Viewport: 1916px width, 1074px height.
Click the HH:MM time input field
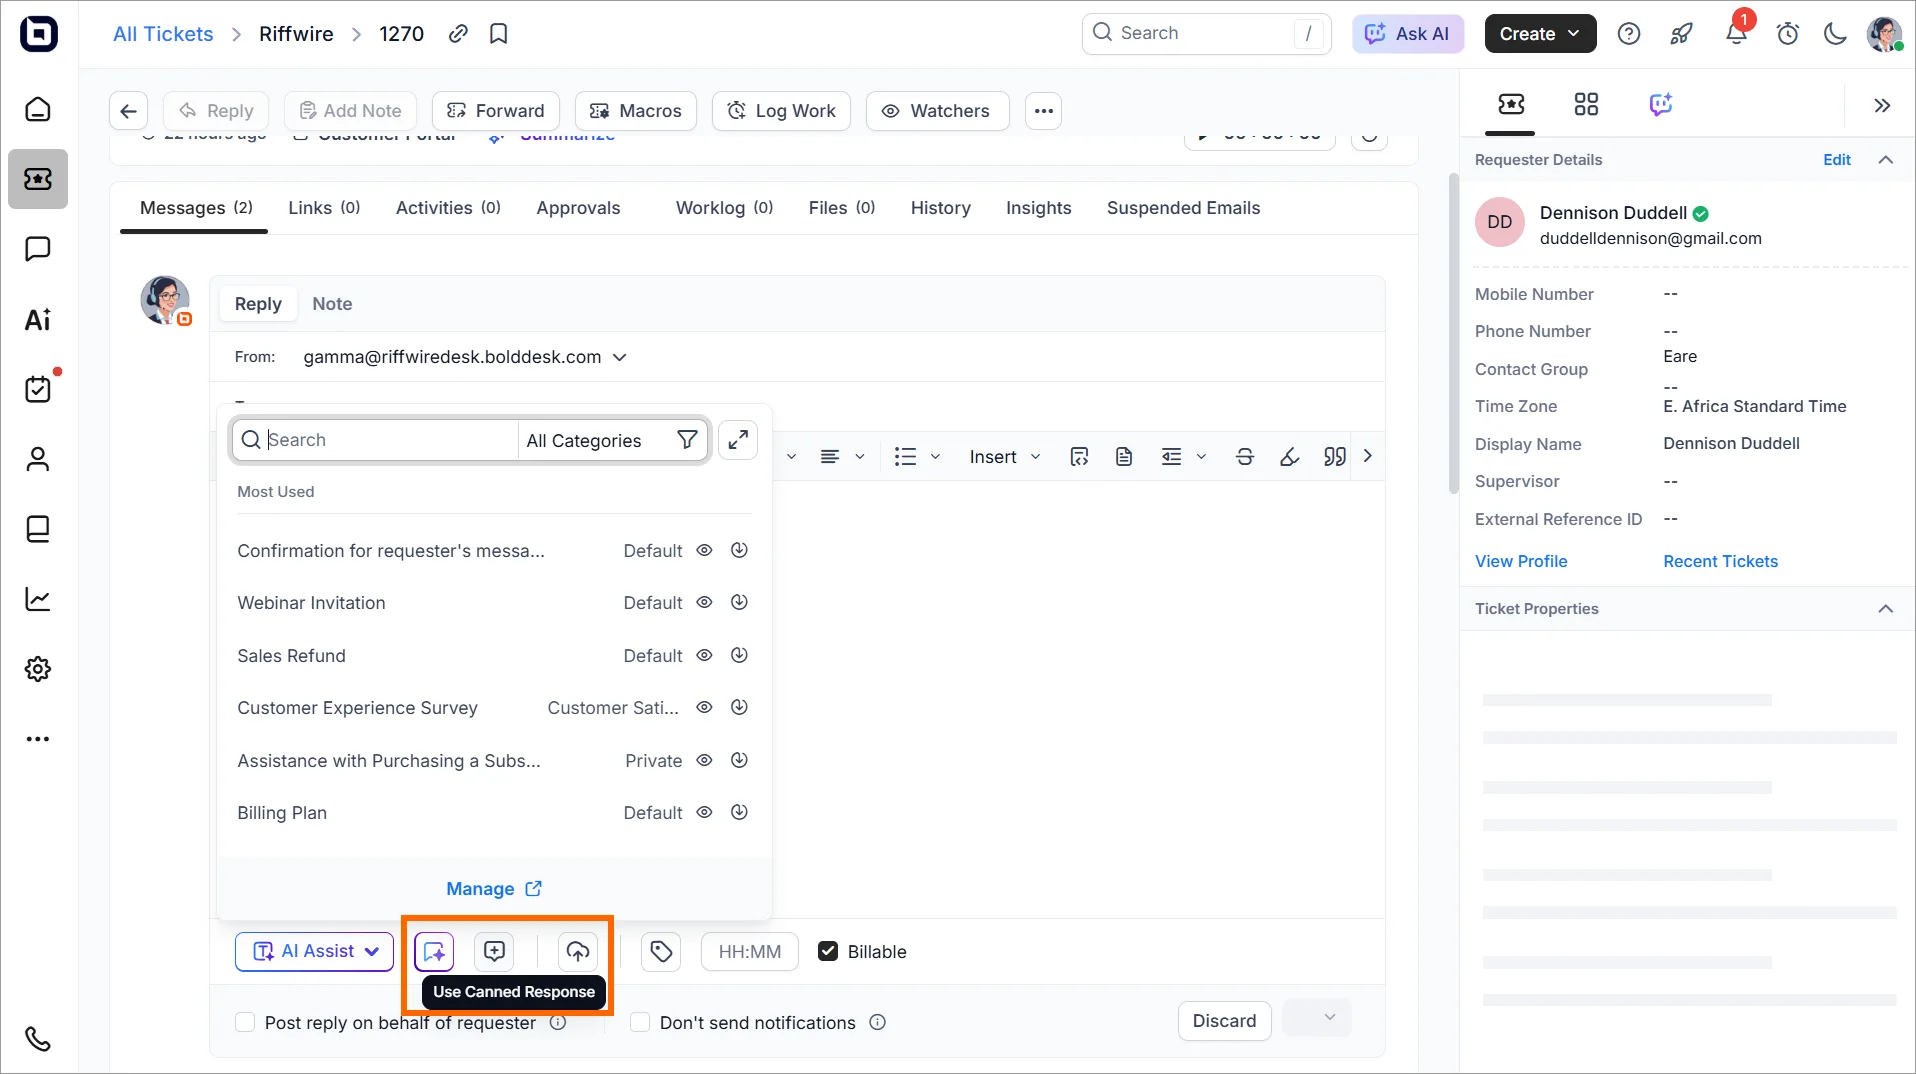749,952
